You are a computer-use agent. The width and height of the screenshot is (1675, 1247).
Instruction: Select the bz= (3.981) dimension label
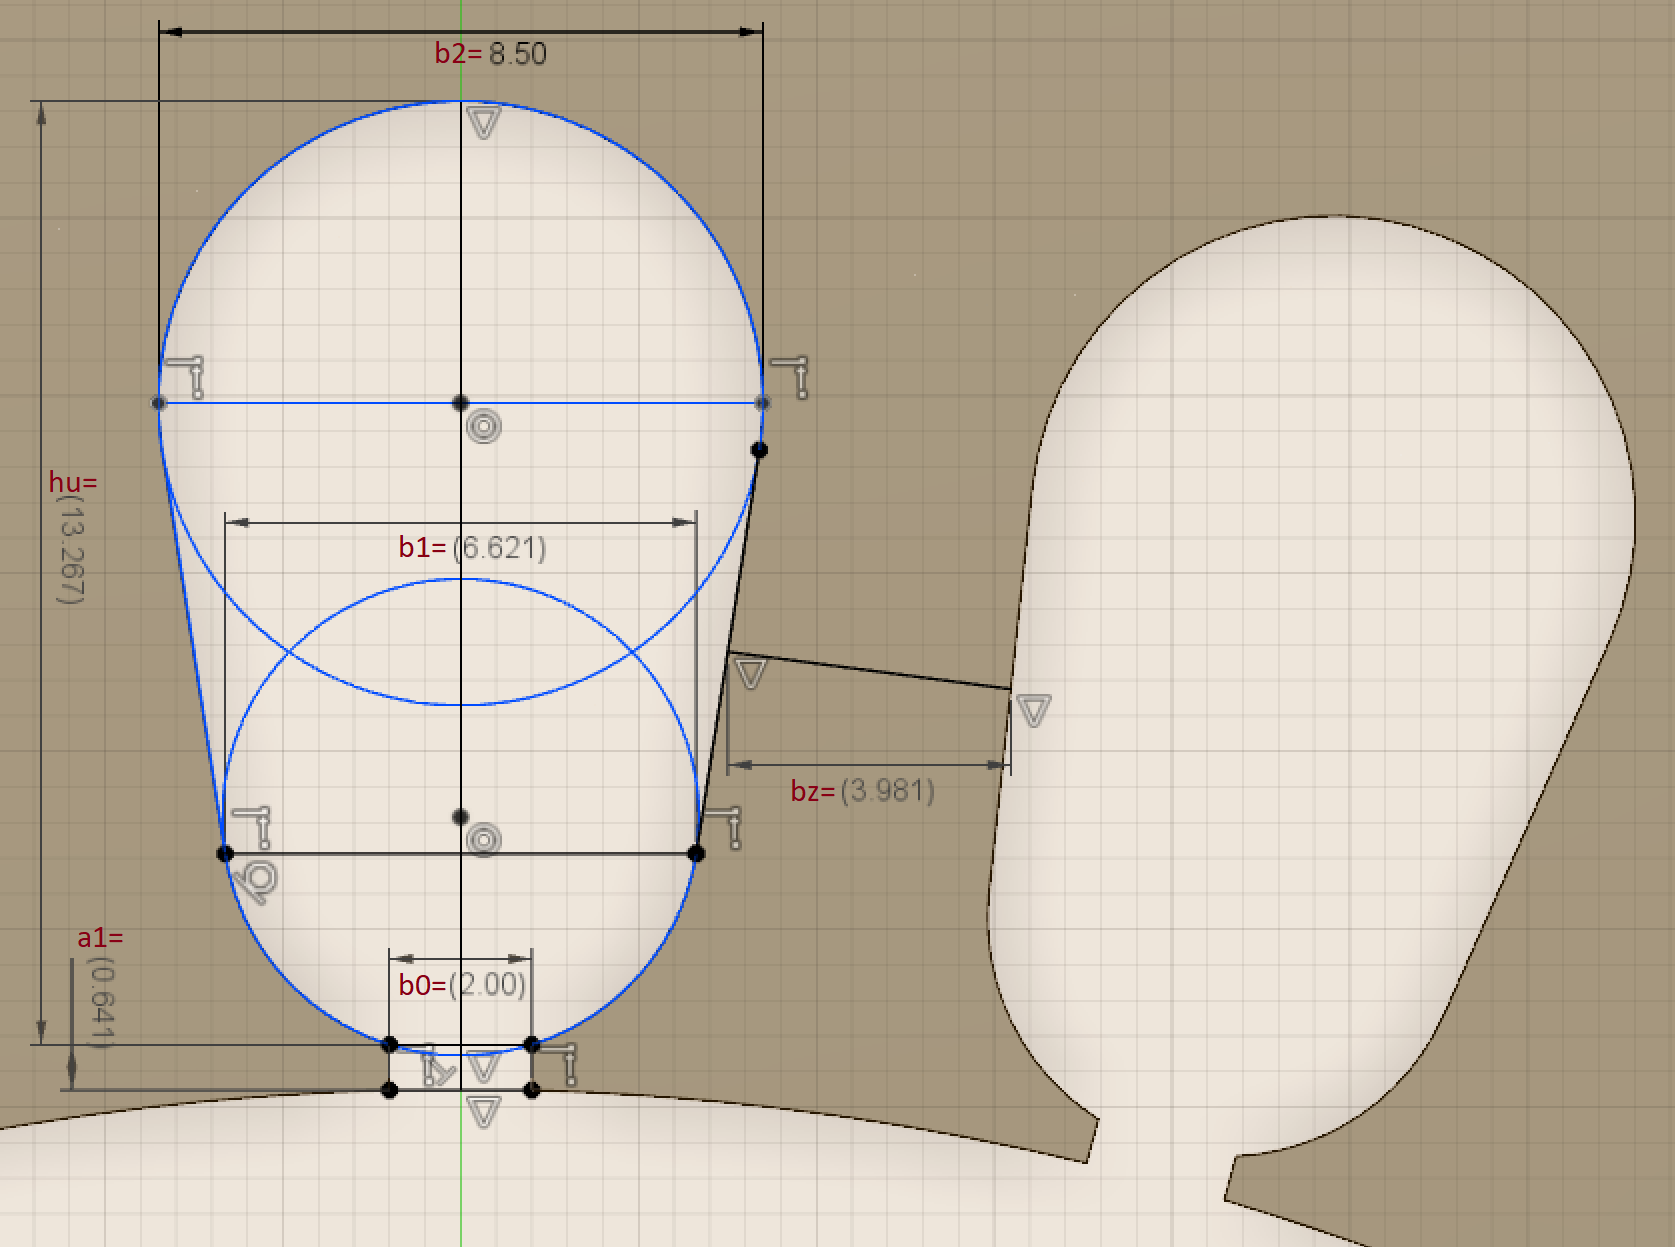(x=862, y=791)
